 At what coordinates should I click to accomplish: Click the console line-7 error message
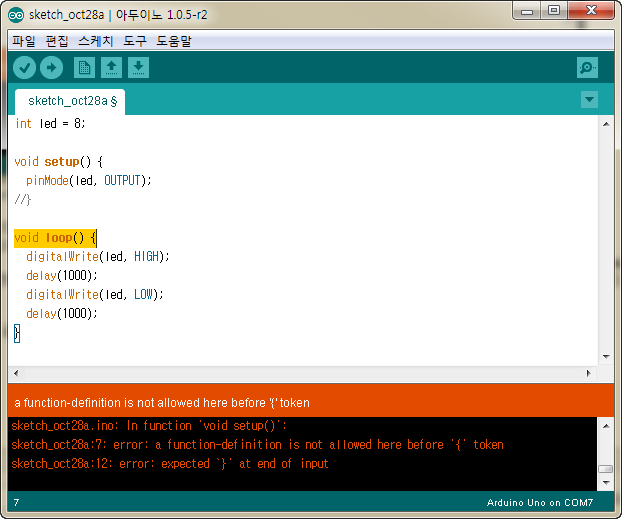point(257,445)
